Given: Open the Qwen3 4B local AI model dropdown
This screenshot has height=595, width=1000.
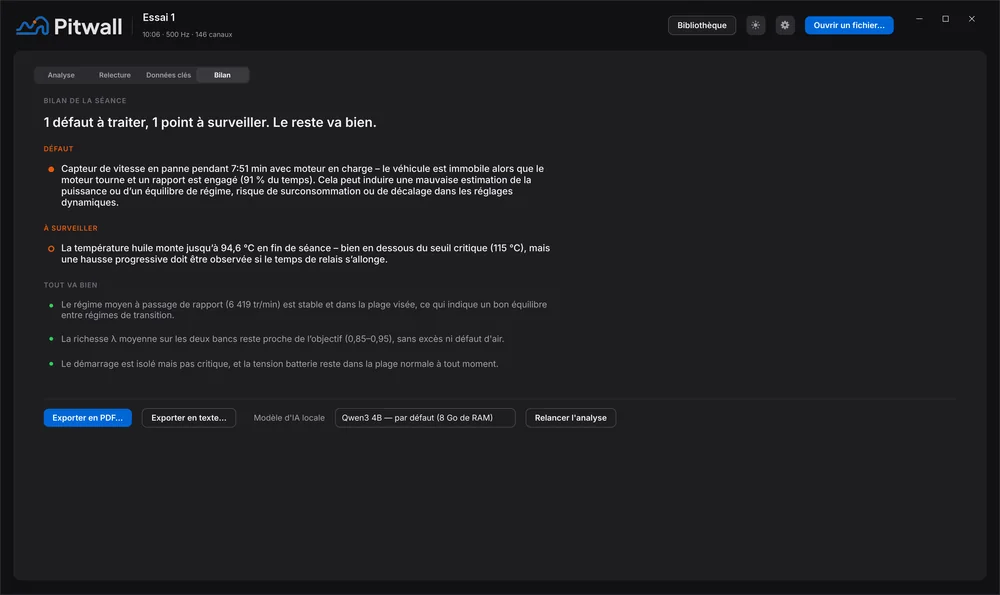Looking at the screenshot, I should pyautogui.click(x=425, y=418).
